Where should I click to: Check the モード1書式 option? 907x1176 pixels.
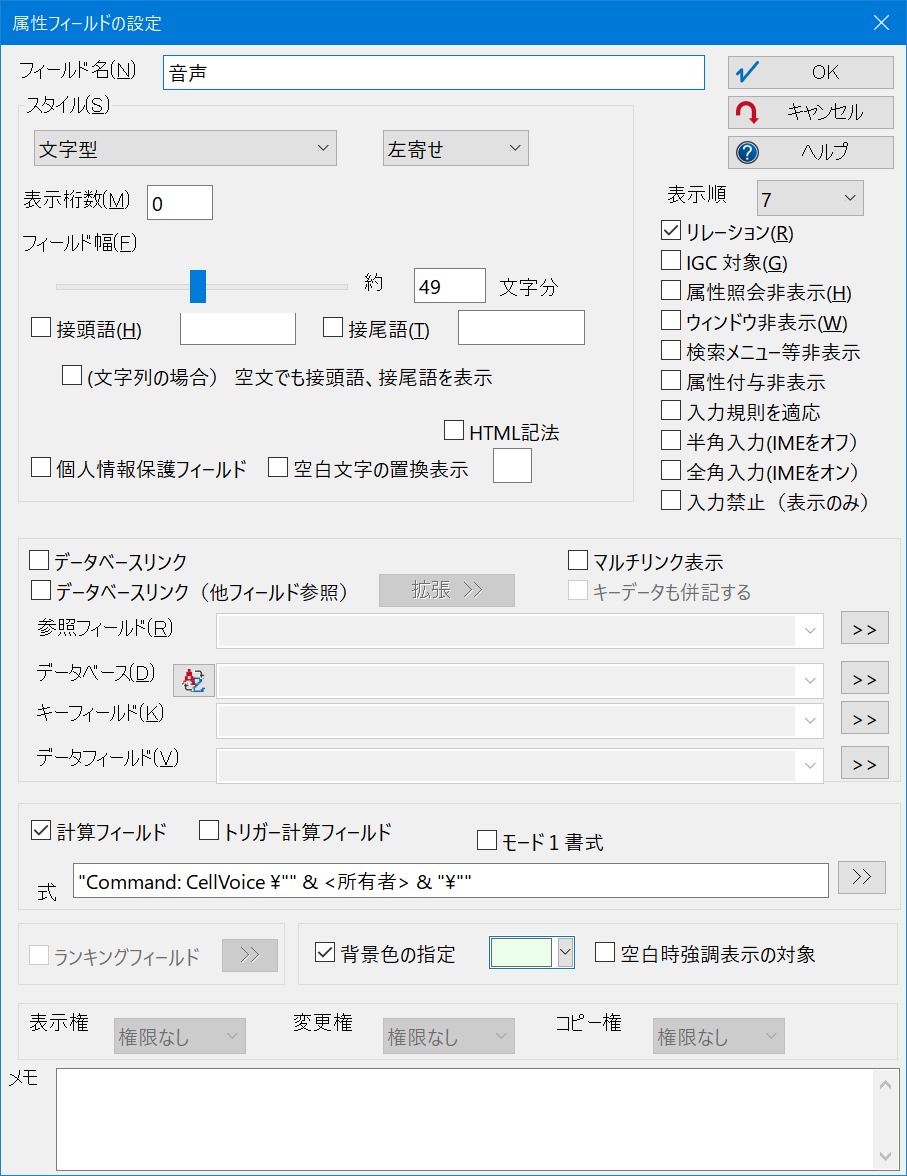(487, 841)
